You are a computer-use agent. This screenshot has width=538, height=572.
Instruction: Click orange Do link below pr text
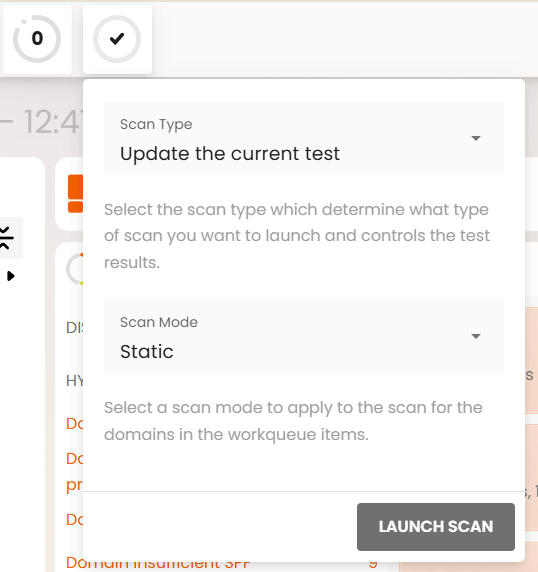[75, 519]
